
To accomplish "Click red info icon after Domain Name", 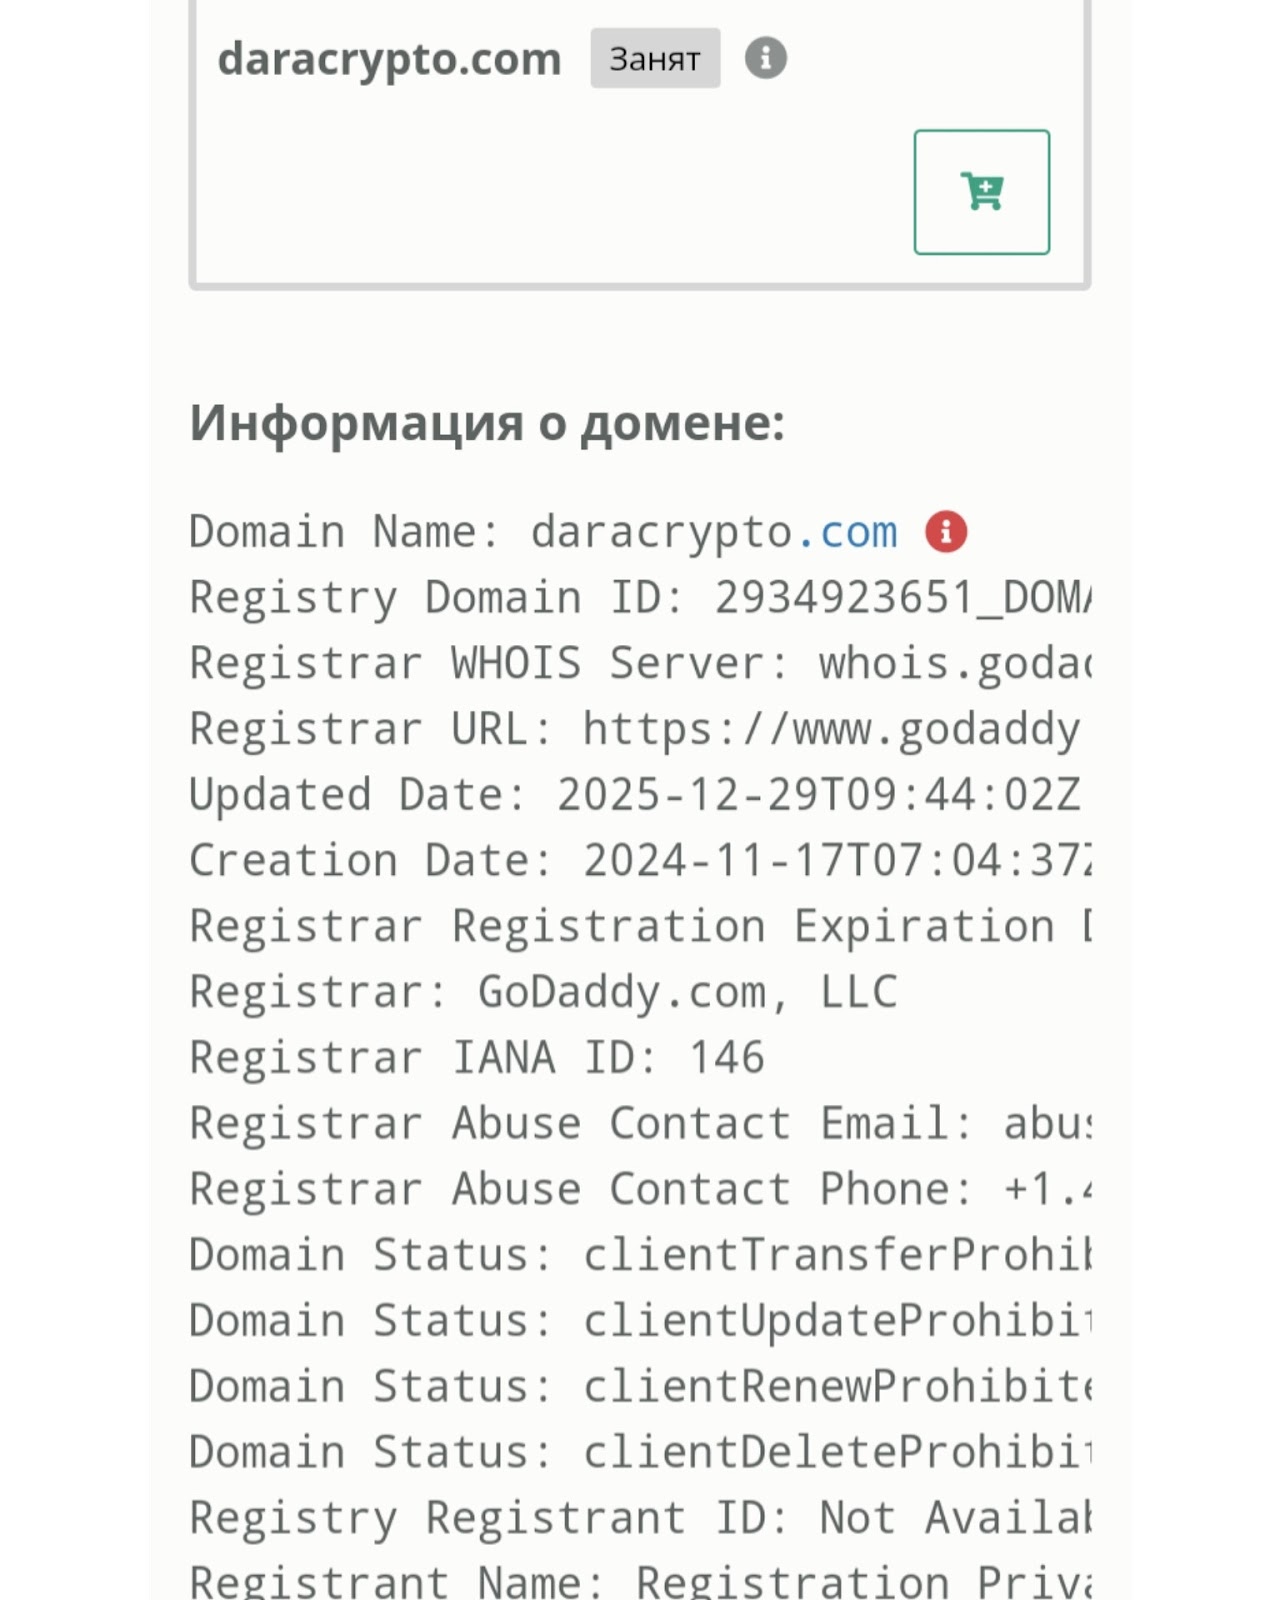I will 946,532.
